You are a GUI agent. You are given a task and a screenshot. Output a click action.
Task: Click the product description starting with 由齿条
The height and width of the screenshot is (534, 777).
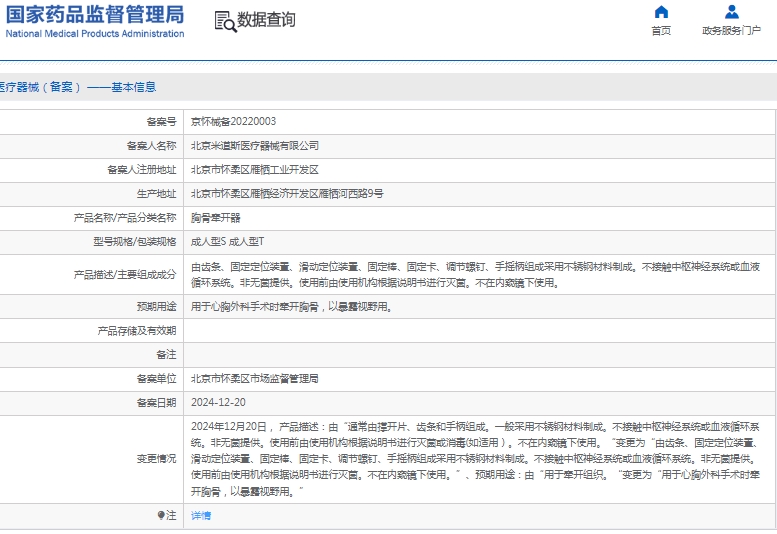tap(475, 275)
